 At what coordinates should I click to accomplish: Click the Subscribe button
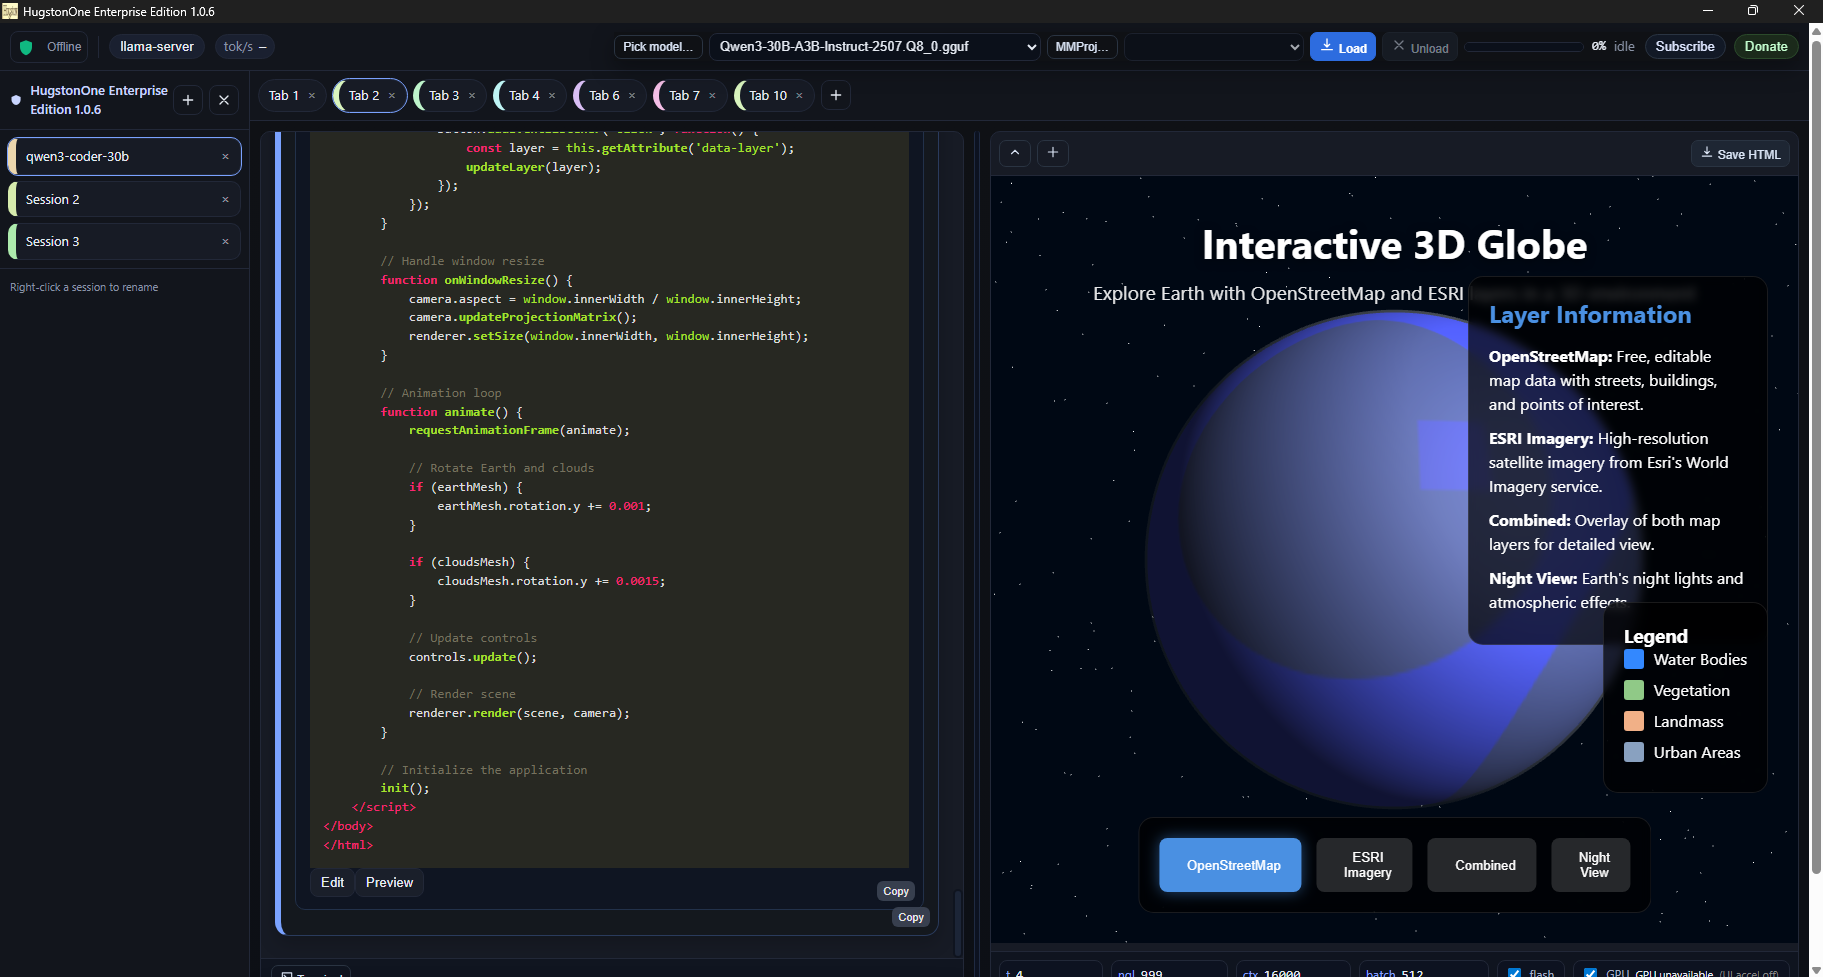coord(1685,47)
